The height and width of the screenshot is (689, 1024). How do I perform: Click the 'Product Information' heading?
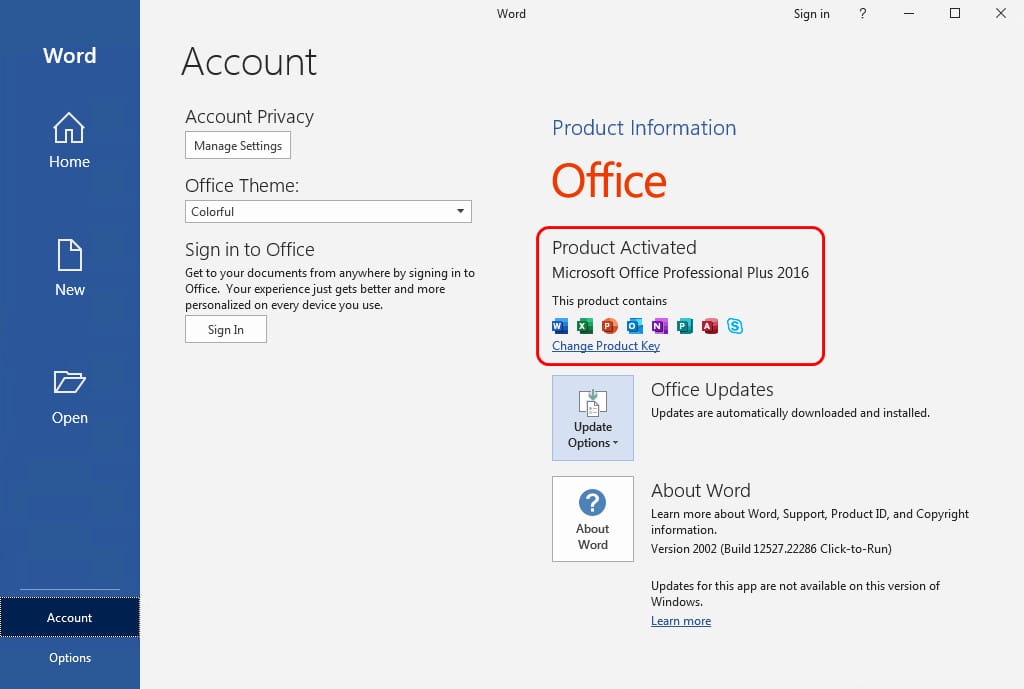pyautogui.click(x=644, y=127)
